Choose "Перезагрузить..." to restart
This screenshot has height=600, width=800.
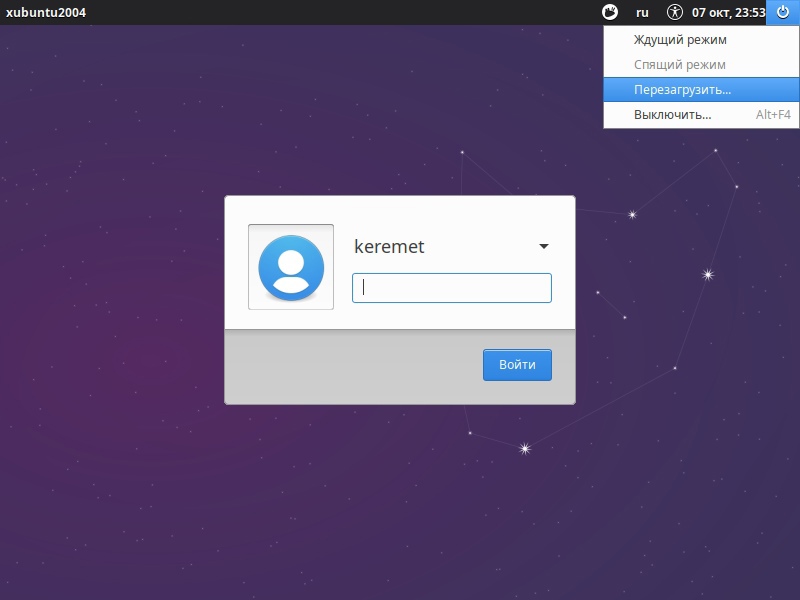tap(682, 90)
